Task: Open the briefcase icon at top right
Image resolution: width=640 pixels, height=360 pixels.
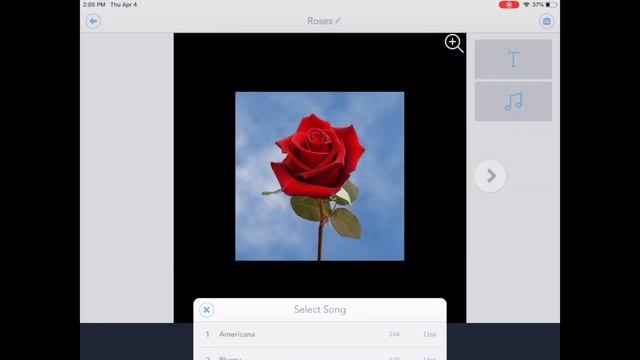Action: pos(547,21)
